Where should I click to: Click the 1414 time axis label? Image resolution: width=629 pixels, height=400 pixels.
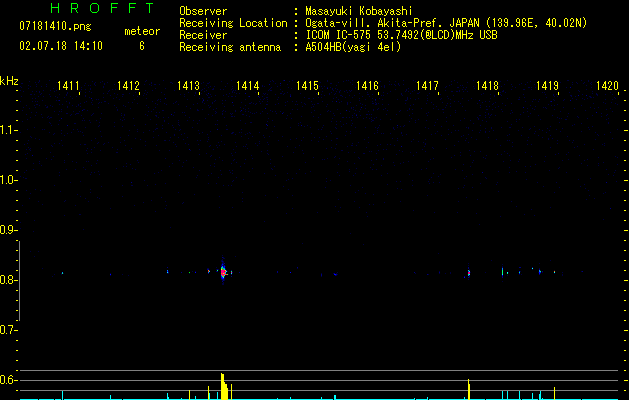tap(248, 85)
